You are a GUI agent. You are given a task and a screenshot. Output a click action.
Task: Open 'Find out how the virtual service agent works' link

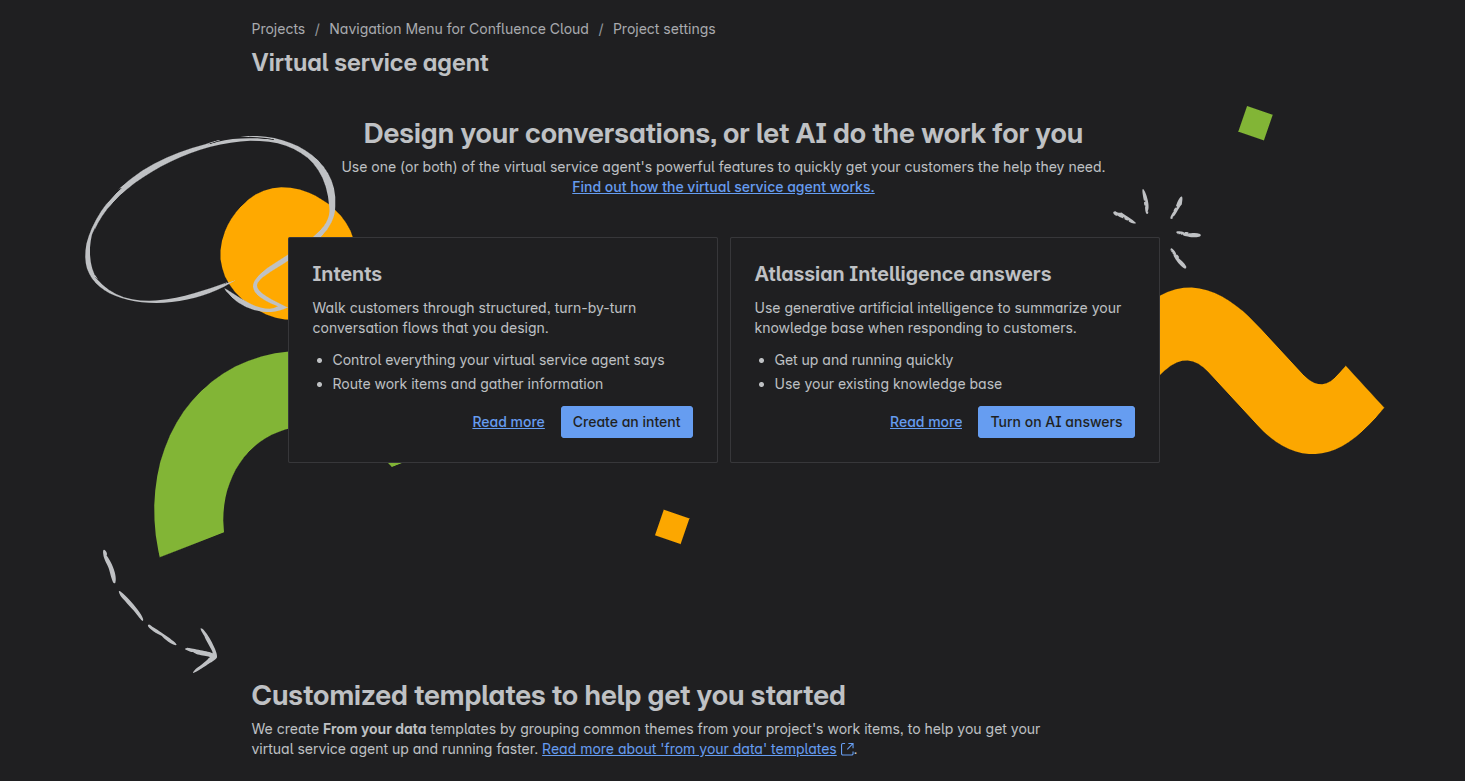pyautogui.click(x=723, y=187)
